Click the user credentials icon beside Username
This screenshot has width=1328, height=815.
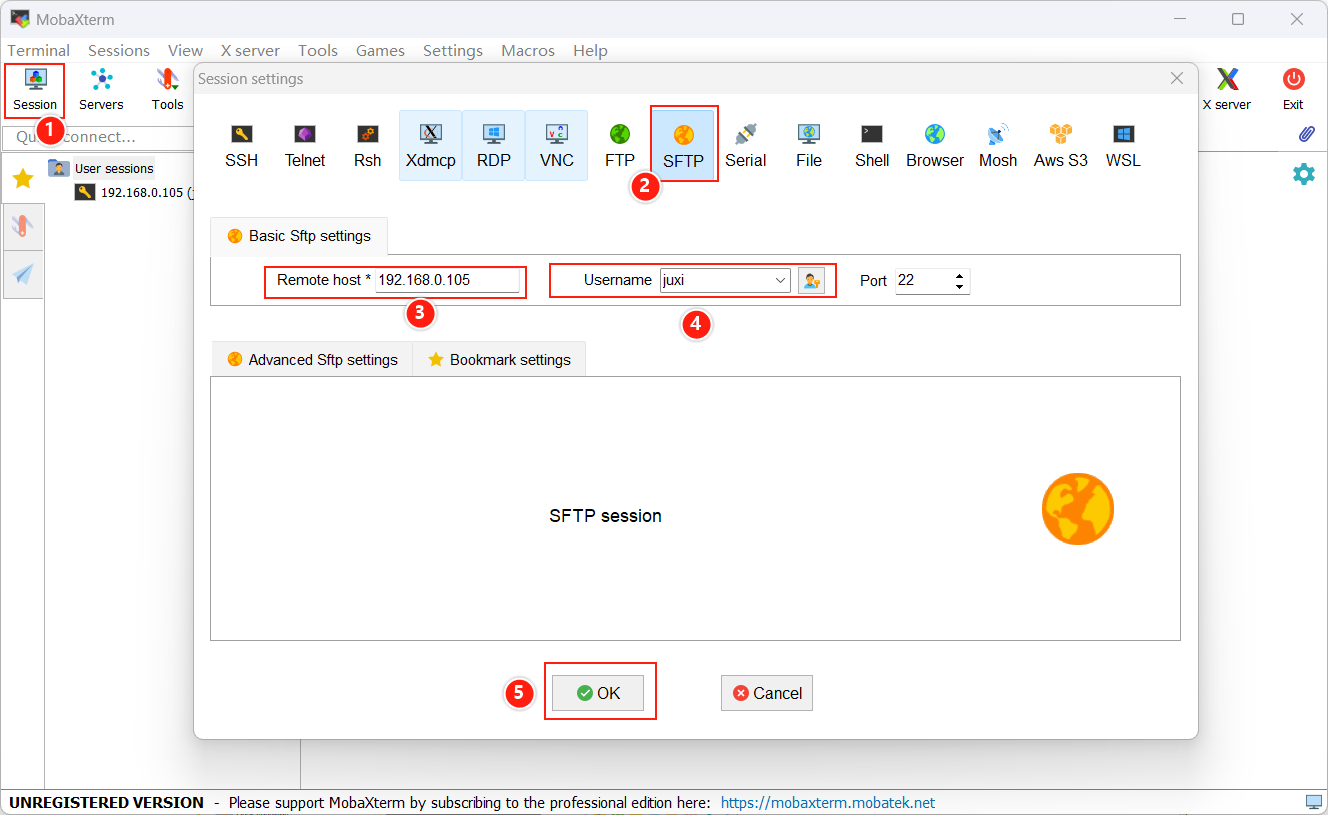click(811, 281)
